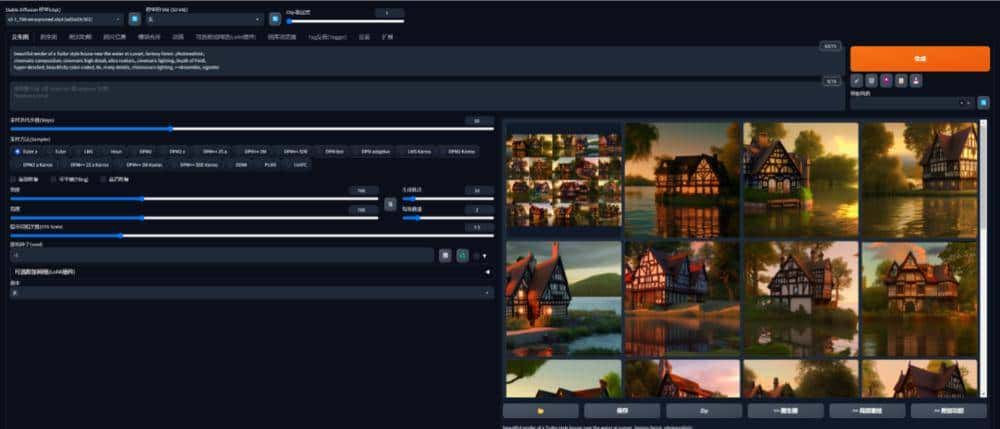The image size is (1000, 429).
Task: Select the Euler a sampler
Action: (x=25, y=151)
